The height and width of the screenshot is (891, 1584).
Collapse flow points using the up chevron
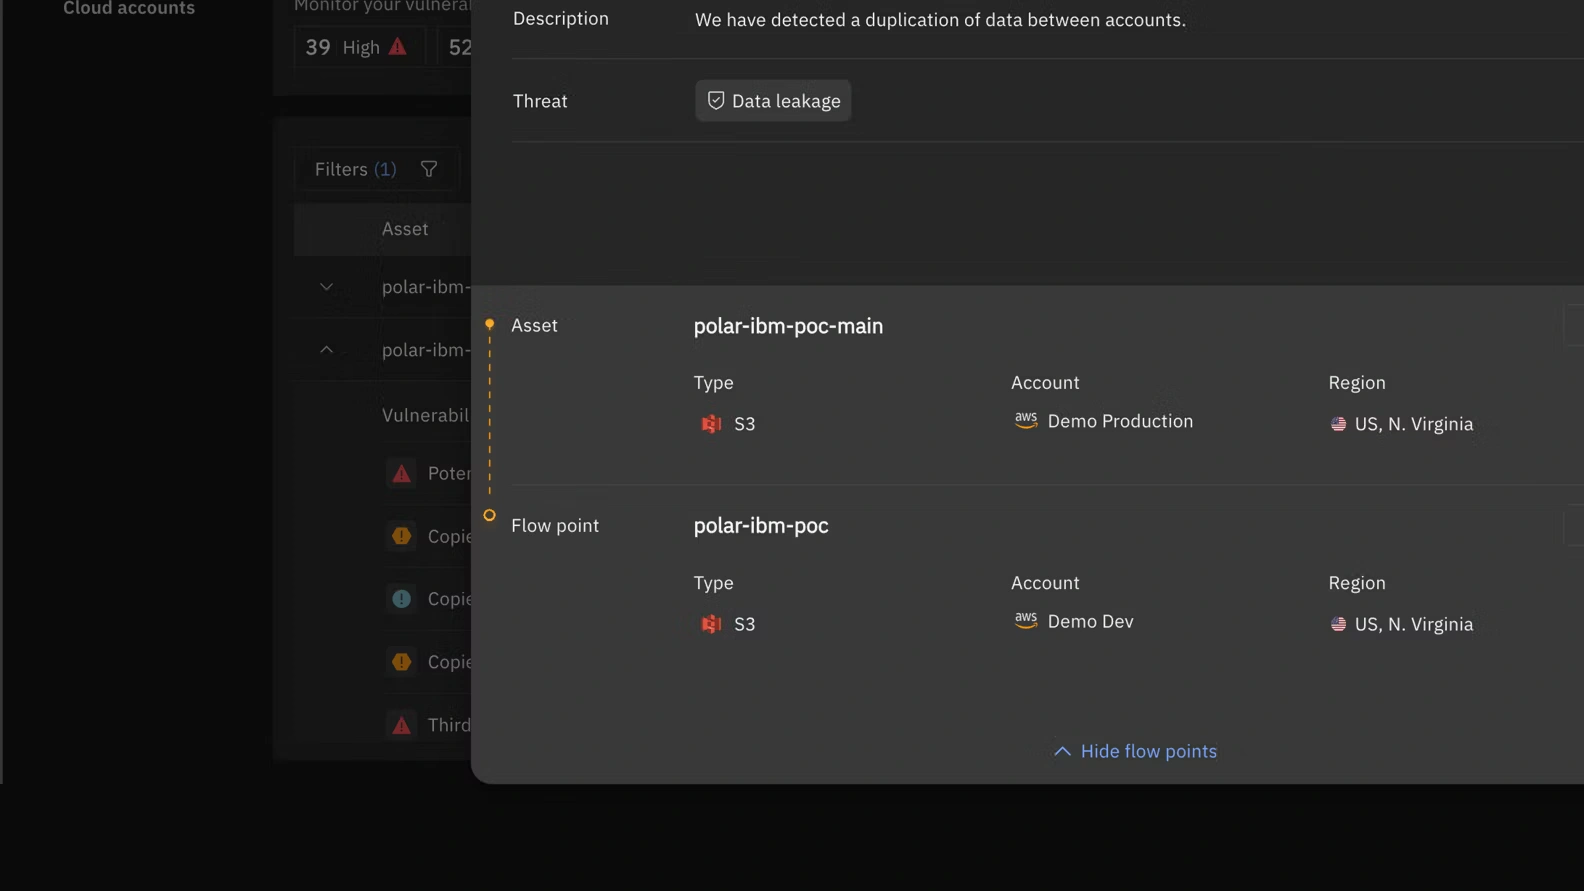[x=1062, y=751]
